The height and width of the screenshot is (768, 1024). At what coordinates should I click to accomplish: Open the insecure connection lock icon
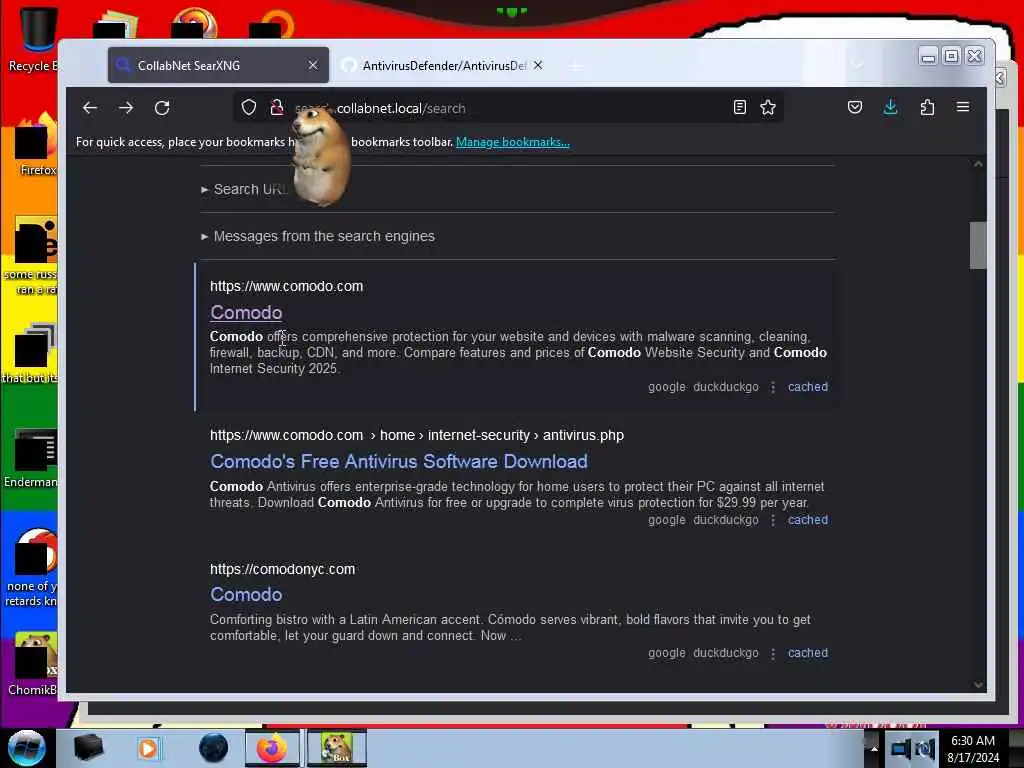[x=277, y=108]
